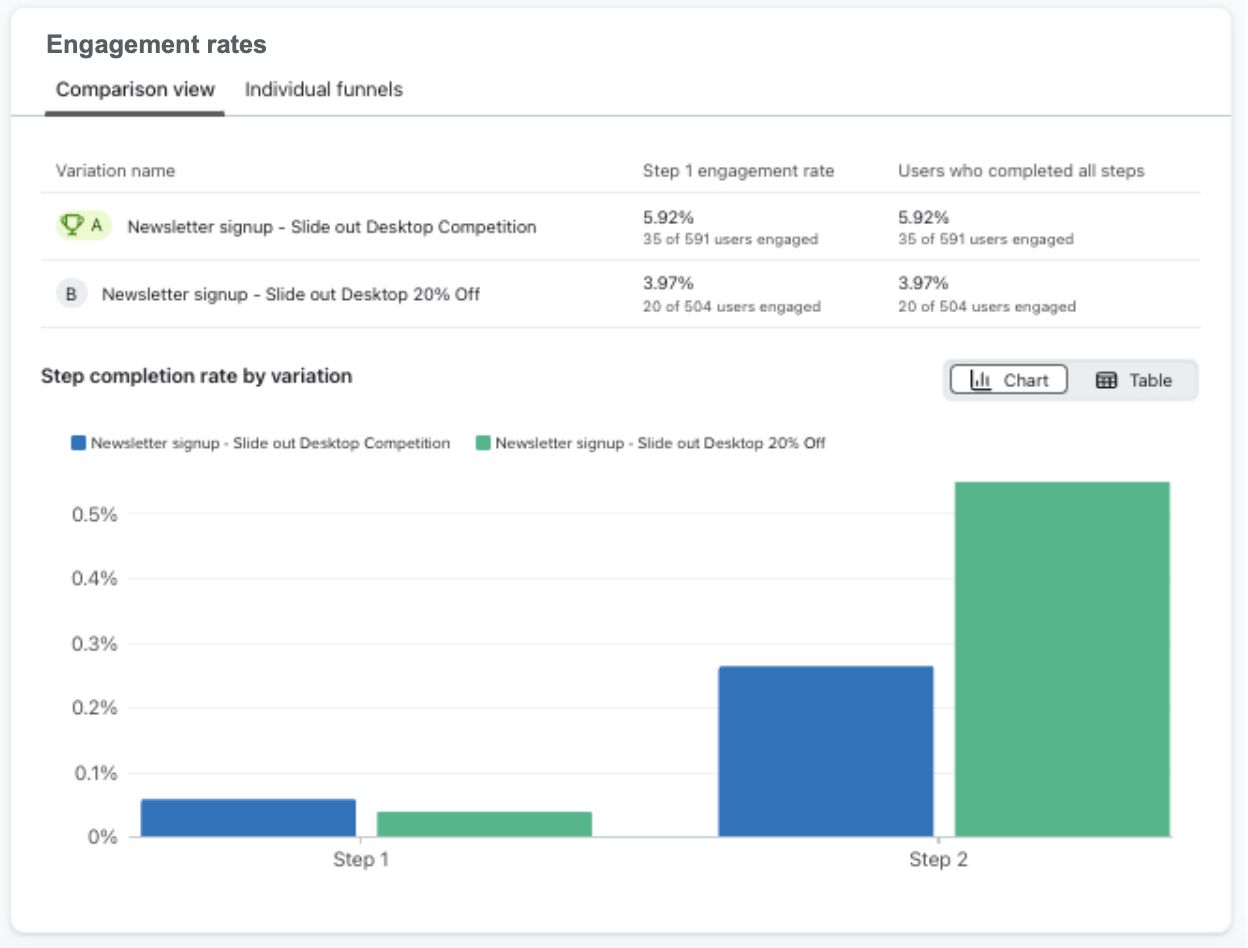Image resolution: width=1248 pixels, height=948 pixels.
Task: Select the Comparison view tab
Action: (133, 90)
